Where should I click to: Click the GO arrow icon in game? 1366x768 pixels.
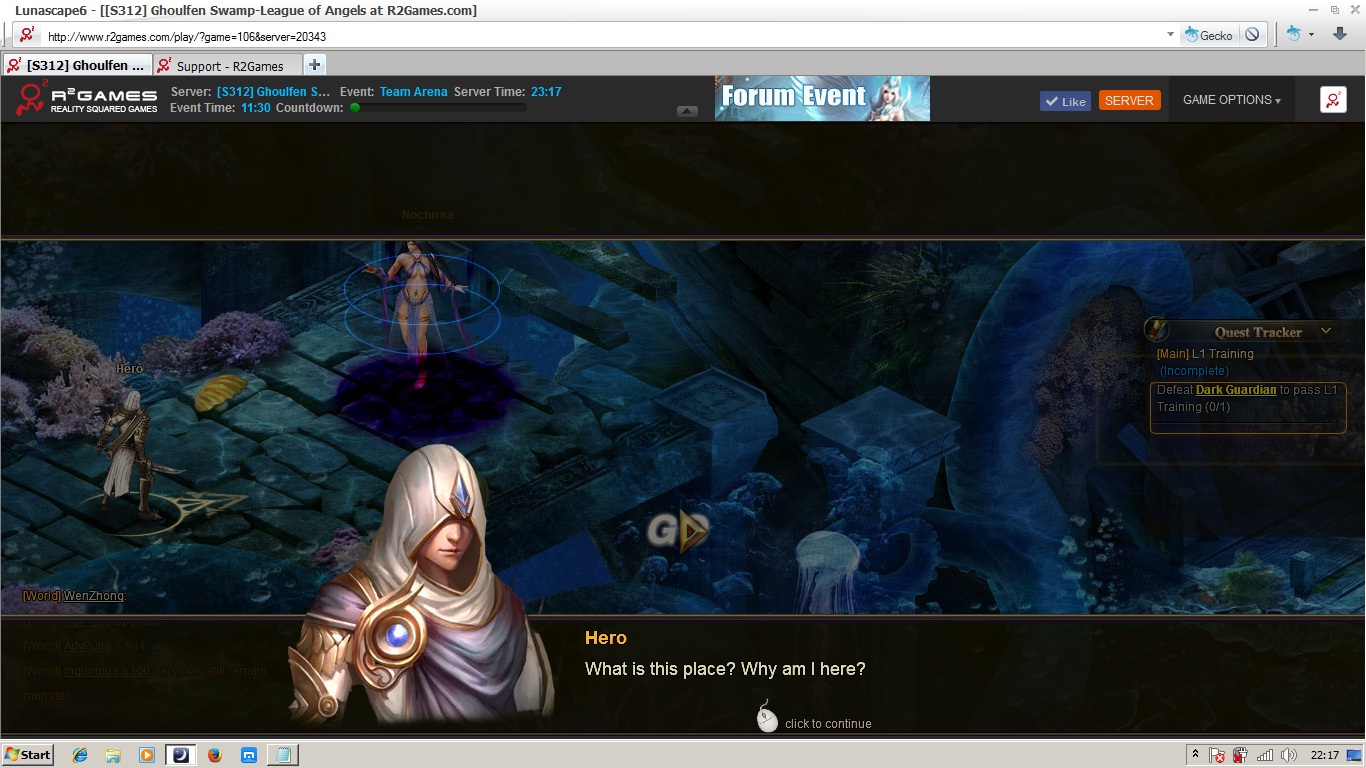pos(679,530)
